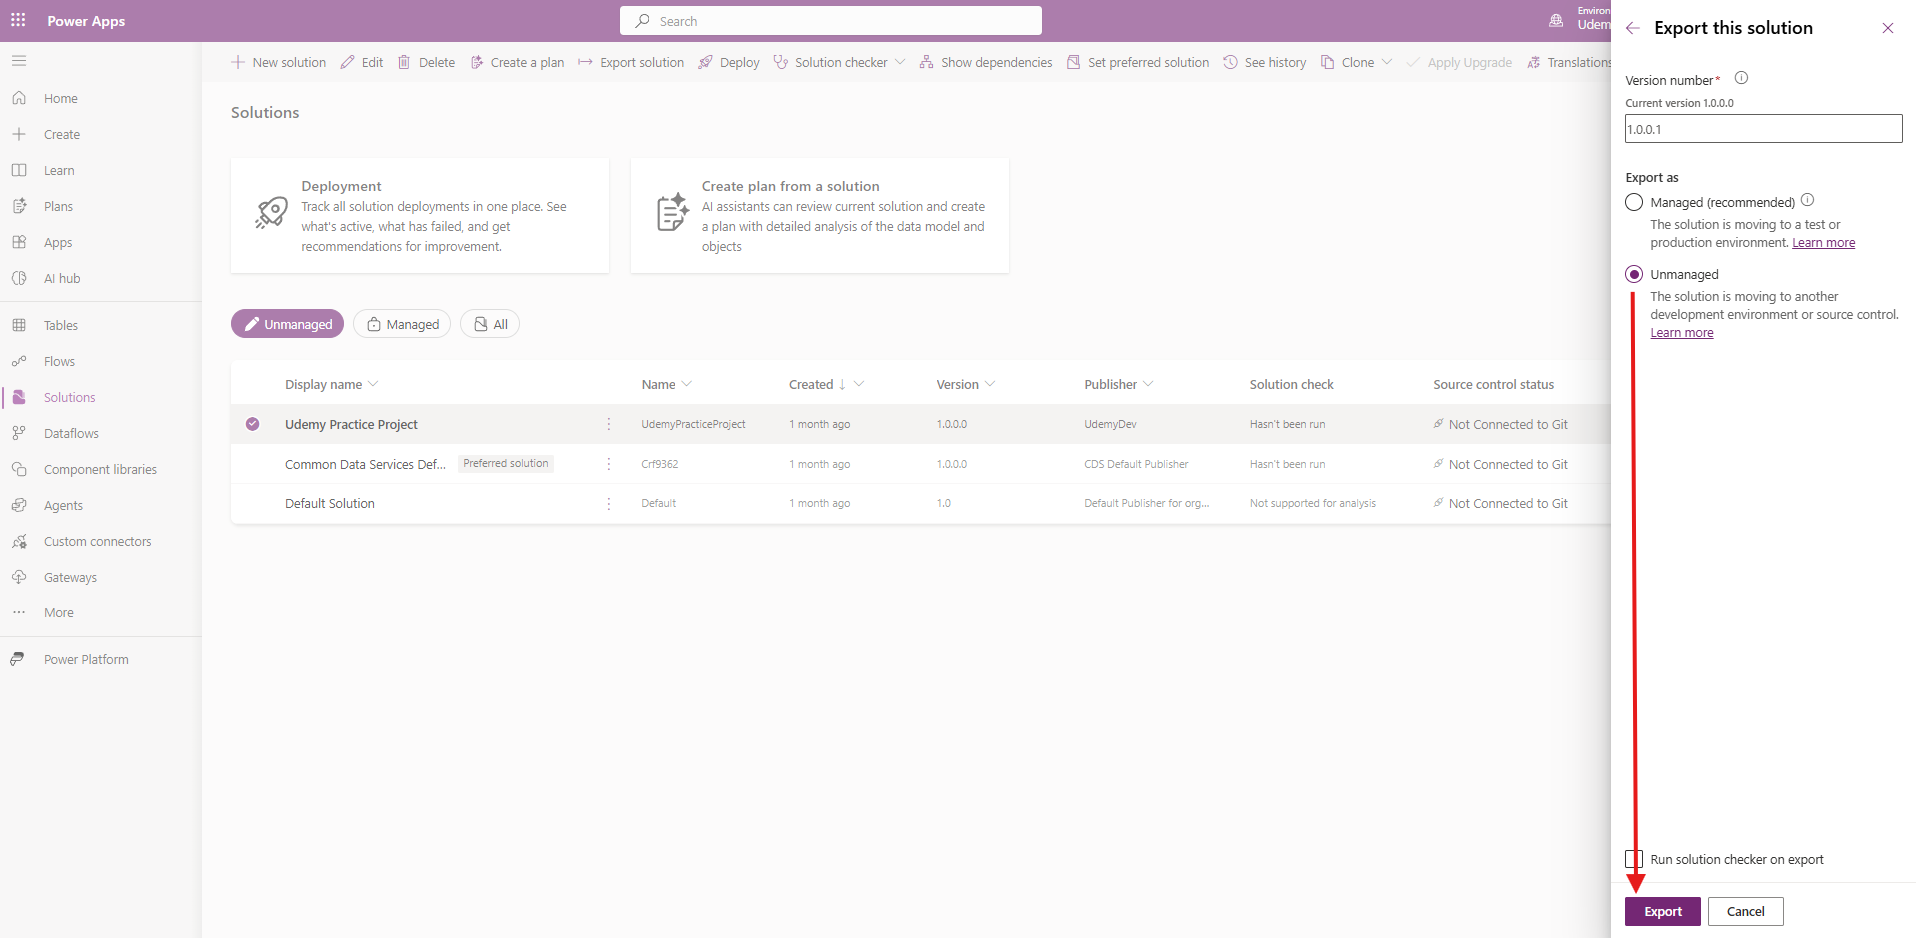Click the version number input field
1916x938 pixels.
click(1763, 129)
